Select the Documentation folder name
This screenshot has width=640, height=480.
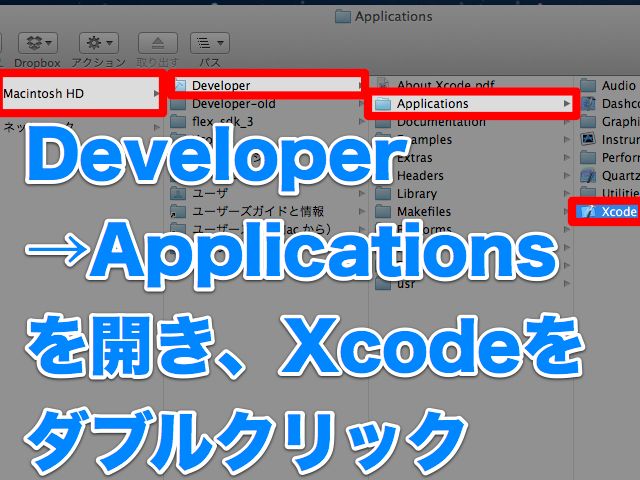pos(441,122)
